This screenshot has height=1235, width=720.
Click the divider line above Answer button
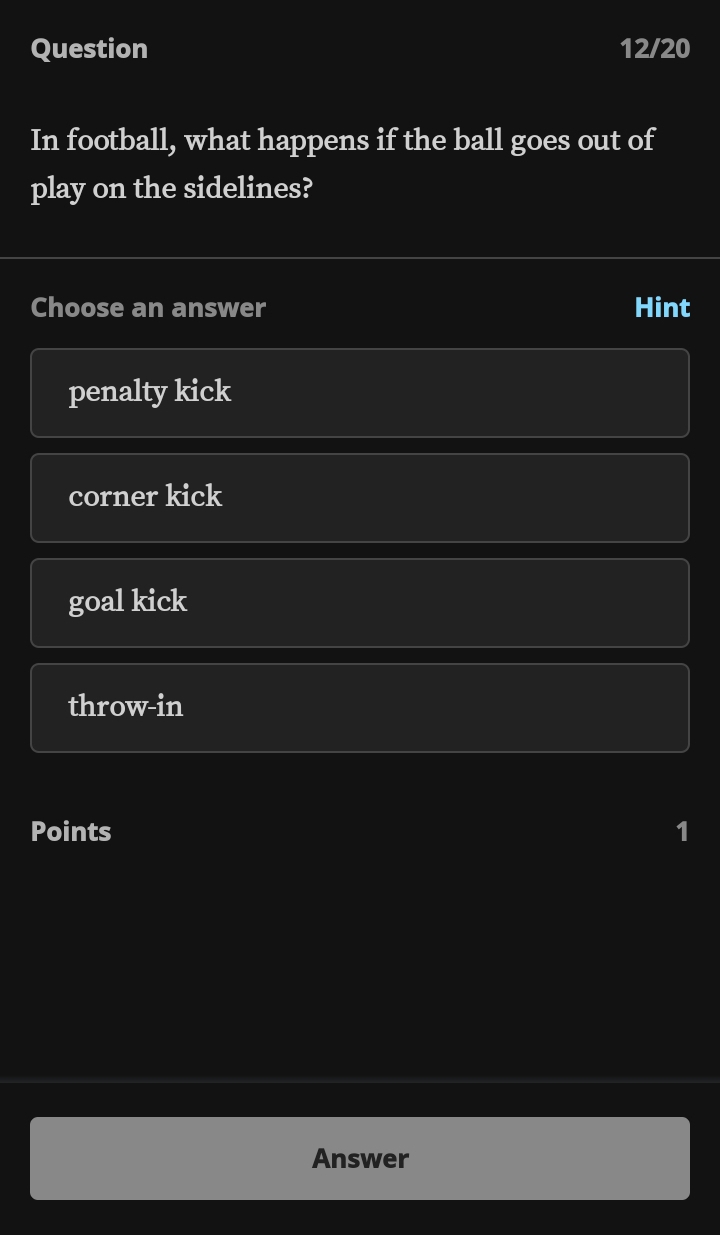pyautogui.click(x=360, y=1082)
